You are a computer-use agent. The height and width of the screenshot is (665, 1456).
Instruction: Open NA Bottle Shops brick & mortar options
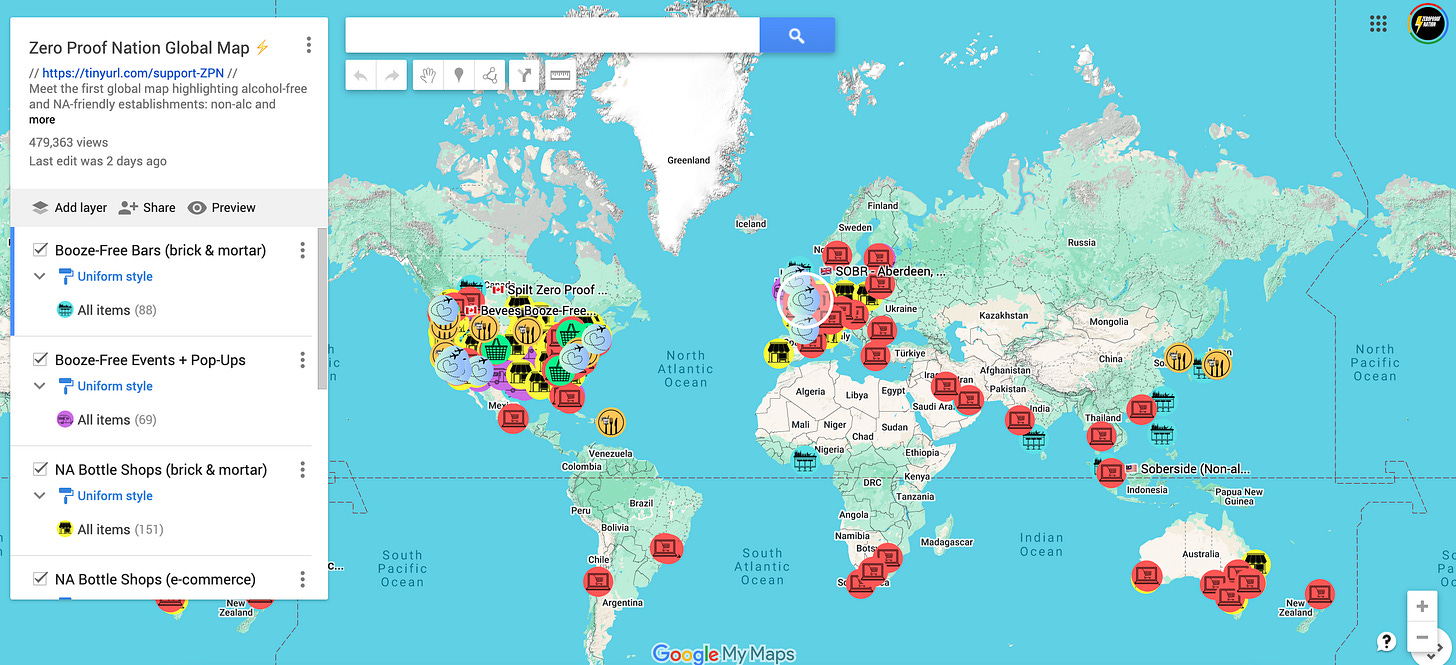(302, 470)
